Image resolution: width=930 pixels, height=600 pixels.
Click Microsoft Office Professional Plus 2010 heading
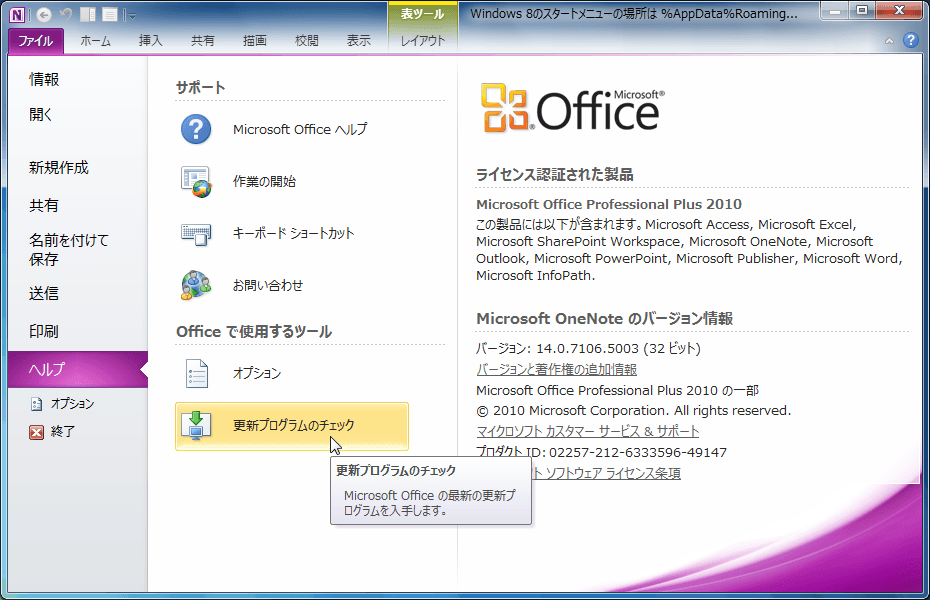609,205
